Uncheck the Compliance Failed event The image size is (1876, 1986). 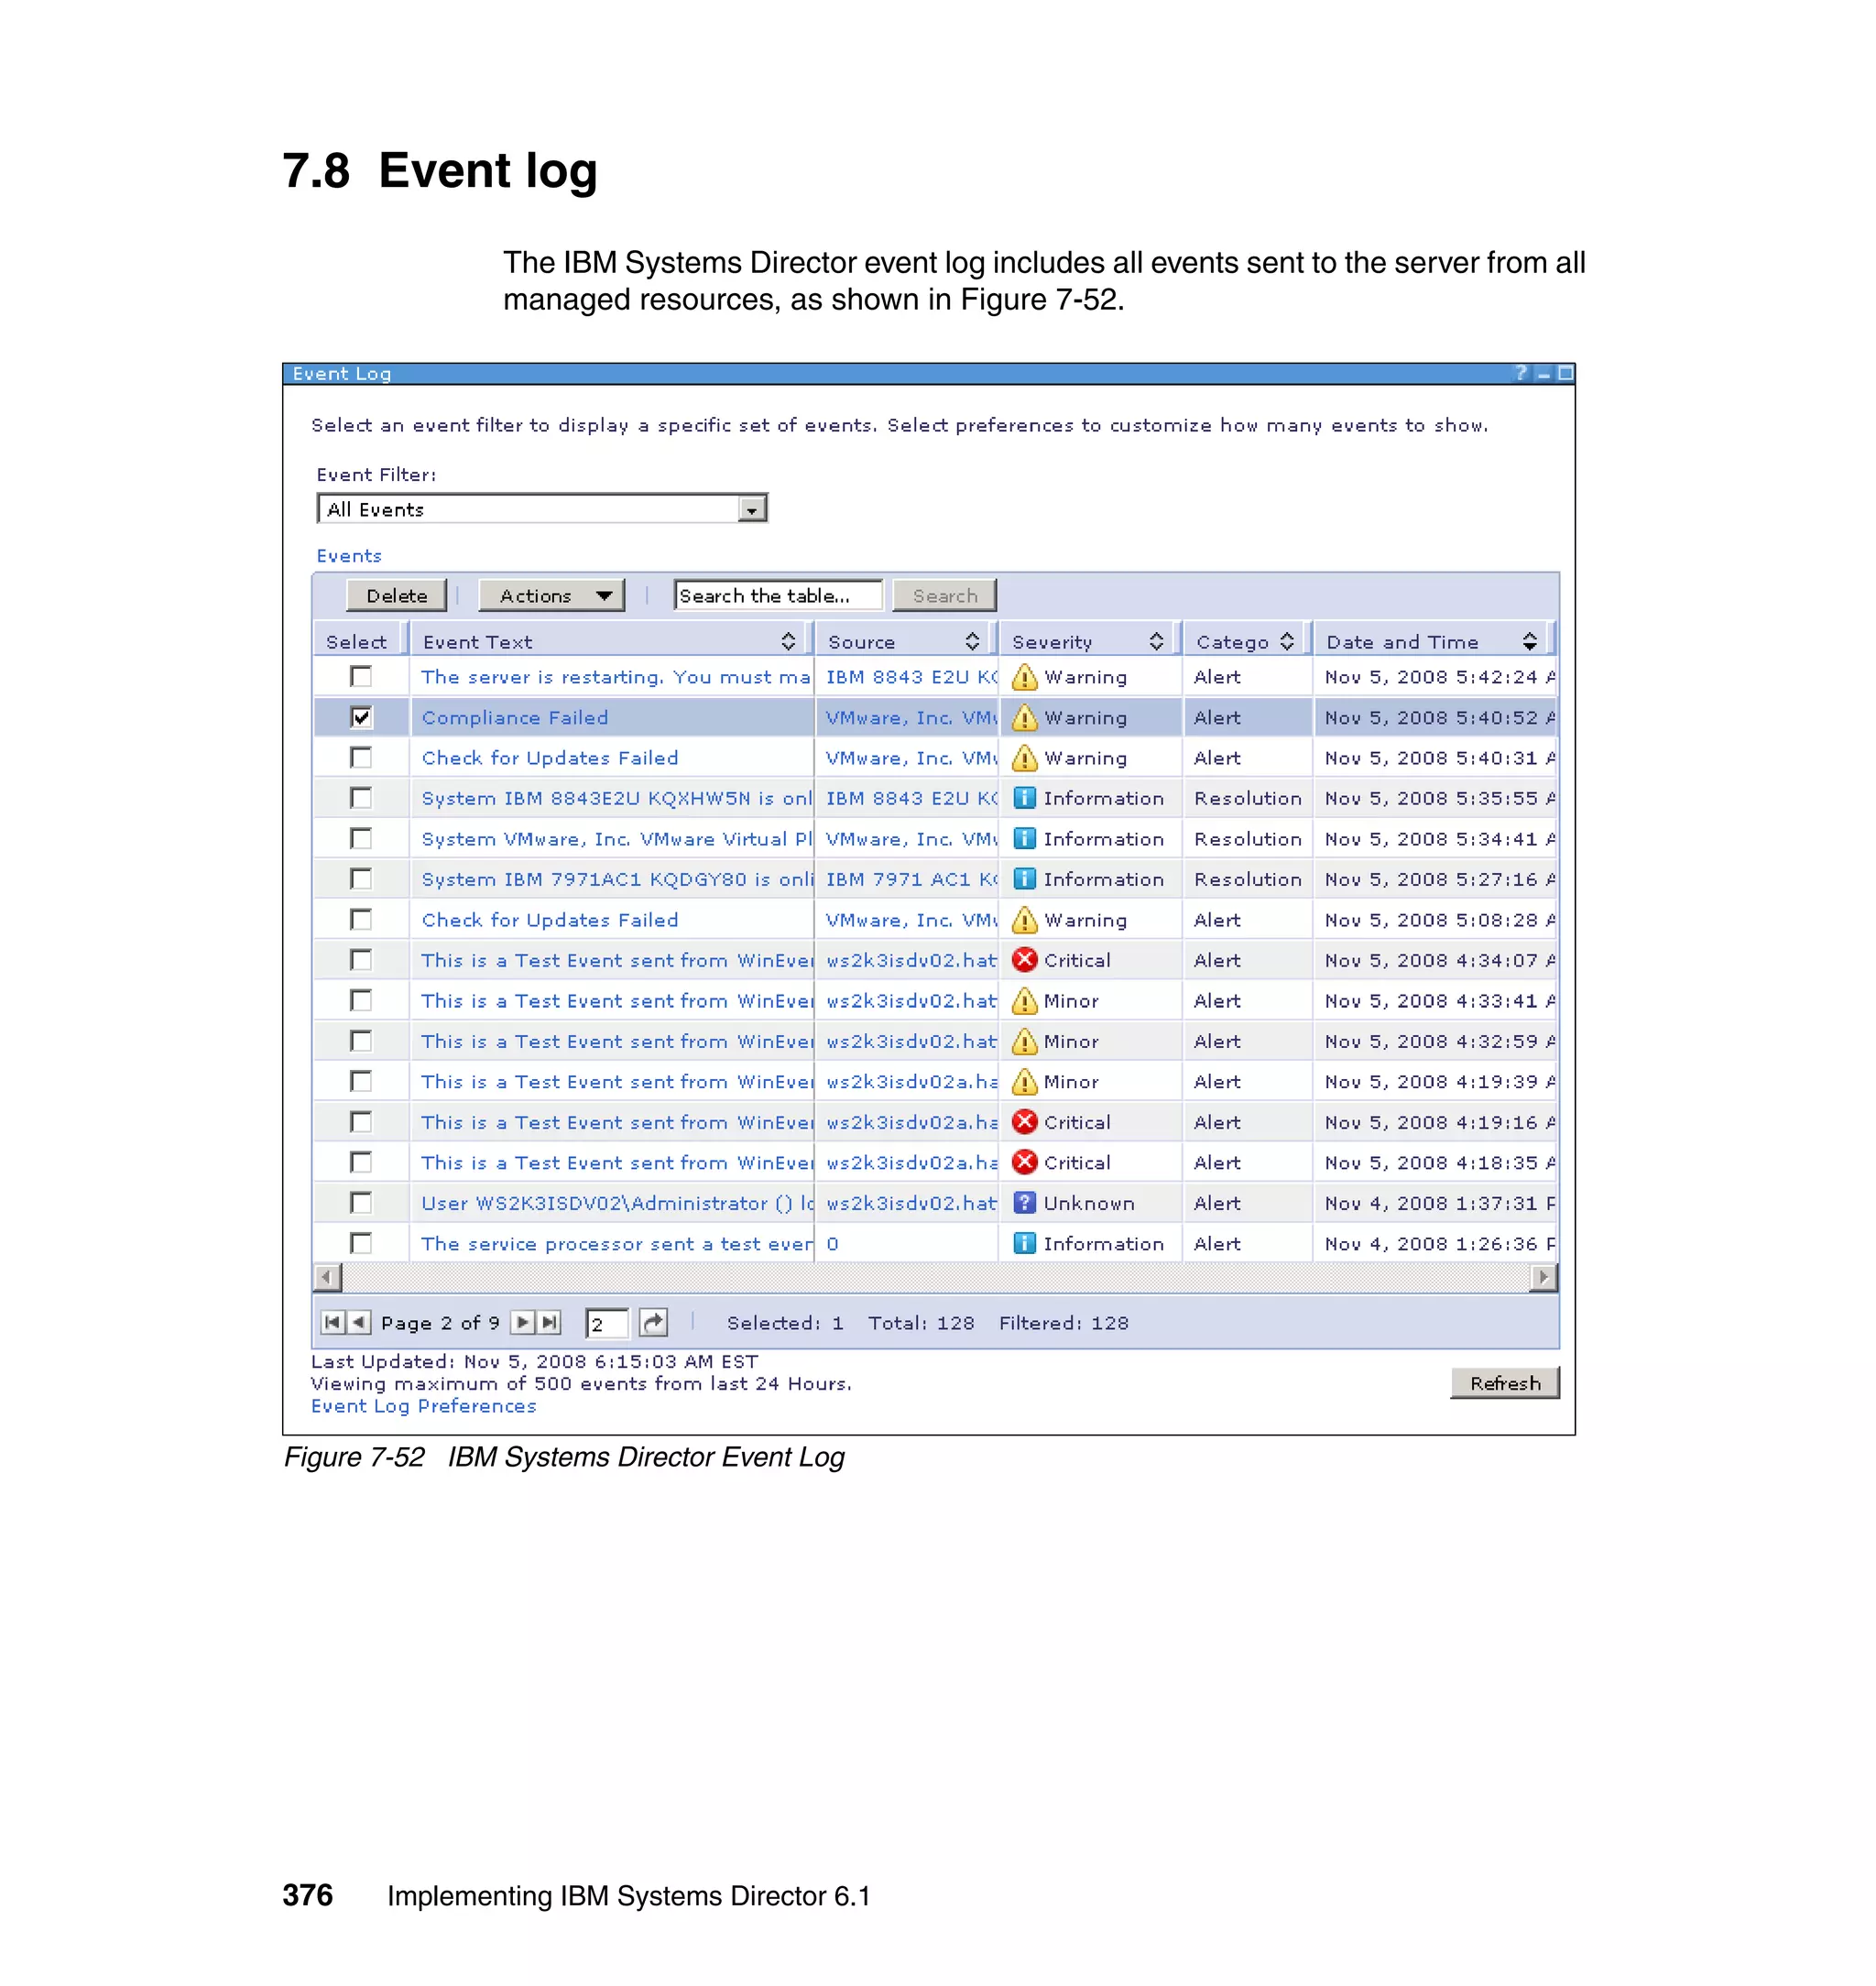(361, 717)
